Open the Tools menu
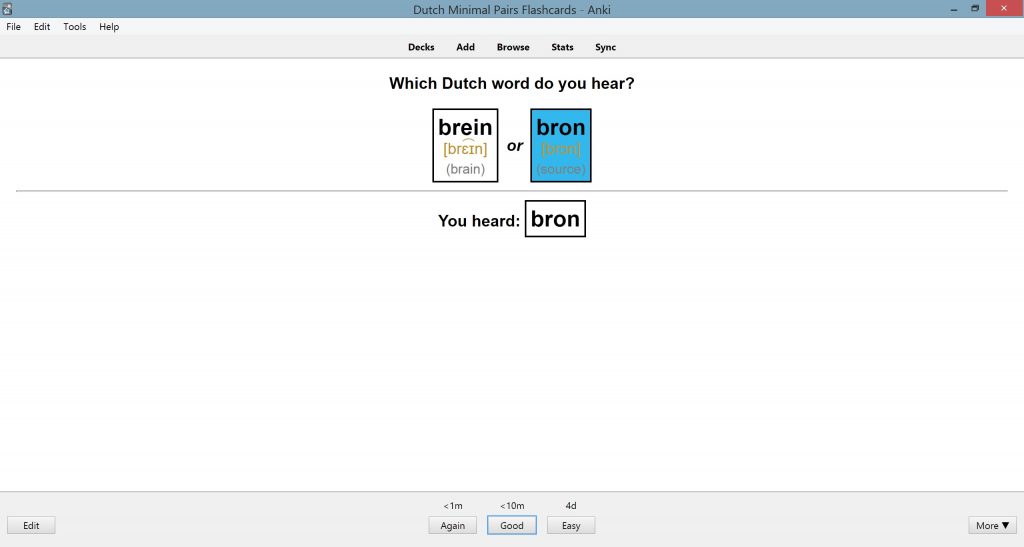 pos(74,27)
